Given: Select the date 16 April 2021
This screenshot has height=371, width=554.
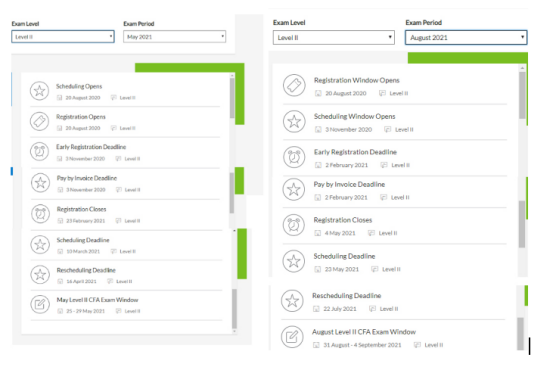Looking at the screenshot, I should click(81, 282).
